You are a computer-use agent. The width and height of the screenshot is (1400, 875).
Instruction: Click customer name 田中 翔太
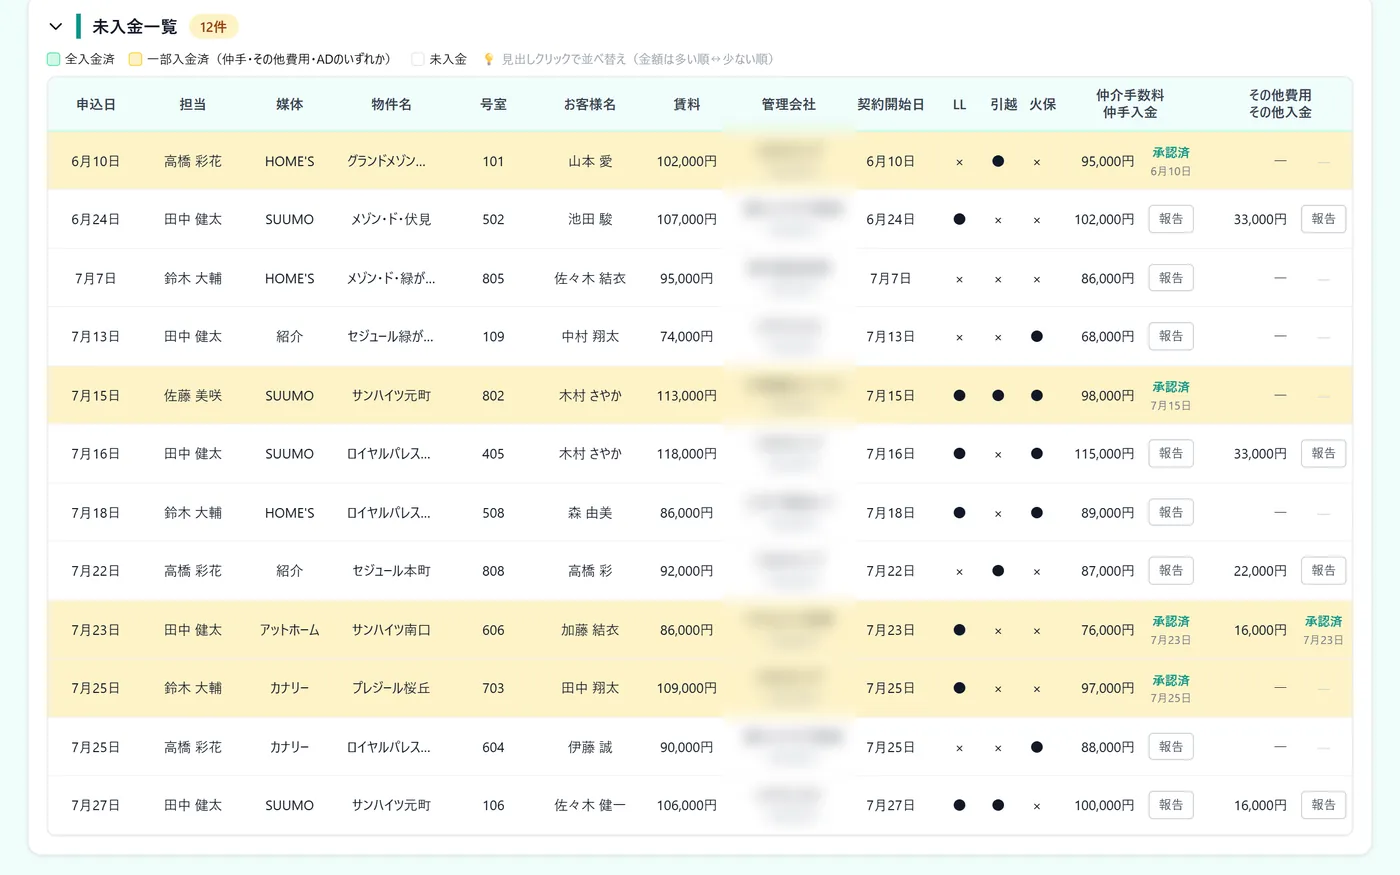point(590,688)
